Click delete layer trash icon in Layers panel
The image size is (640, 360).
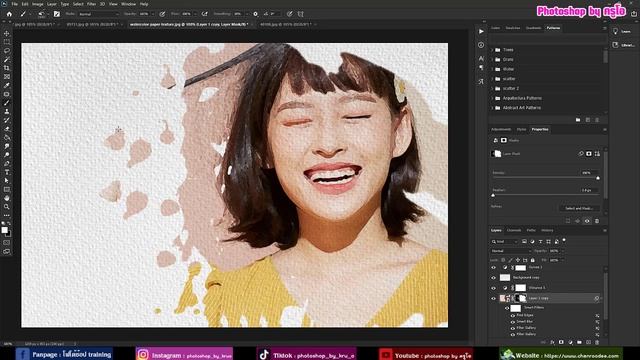[x=597, y=342]
